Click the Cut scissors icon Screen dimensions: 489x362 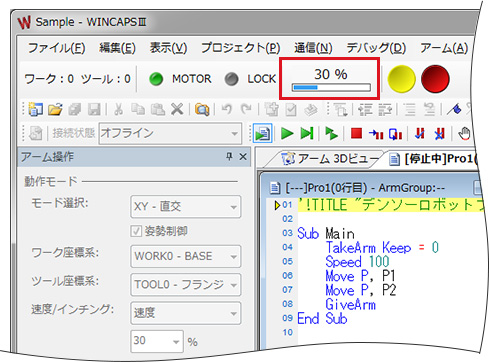[x=118, y=109]
